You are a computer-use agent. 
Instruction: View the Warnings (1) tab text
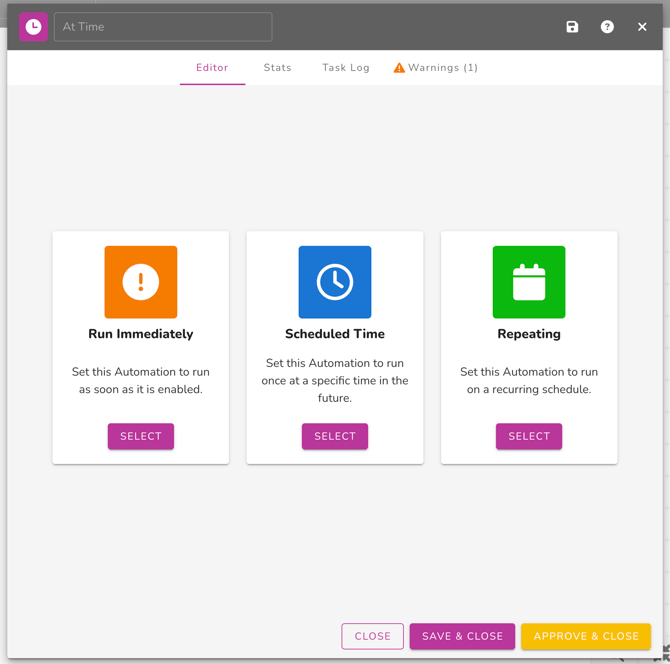pyautogui.click(x=443, y=68)
